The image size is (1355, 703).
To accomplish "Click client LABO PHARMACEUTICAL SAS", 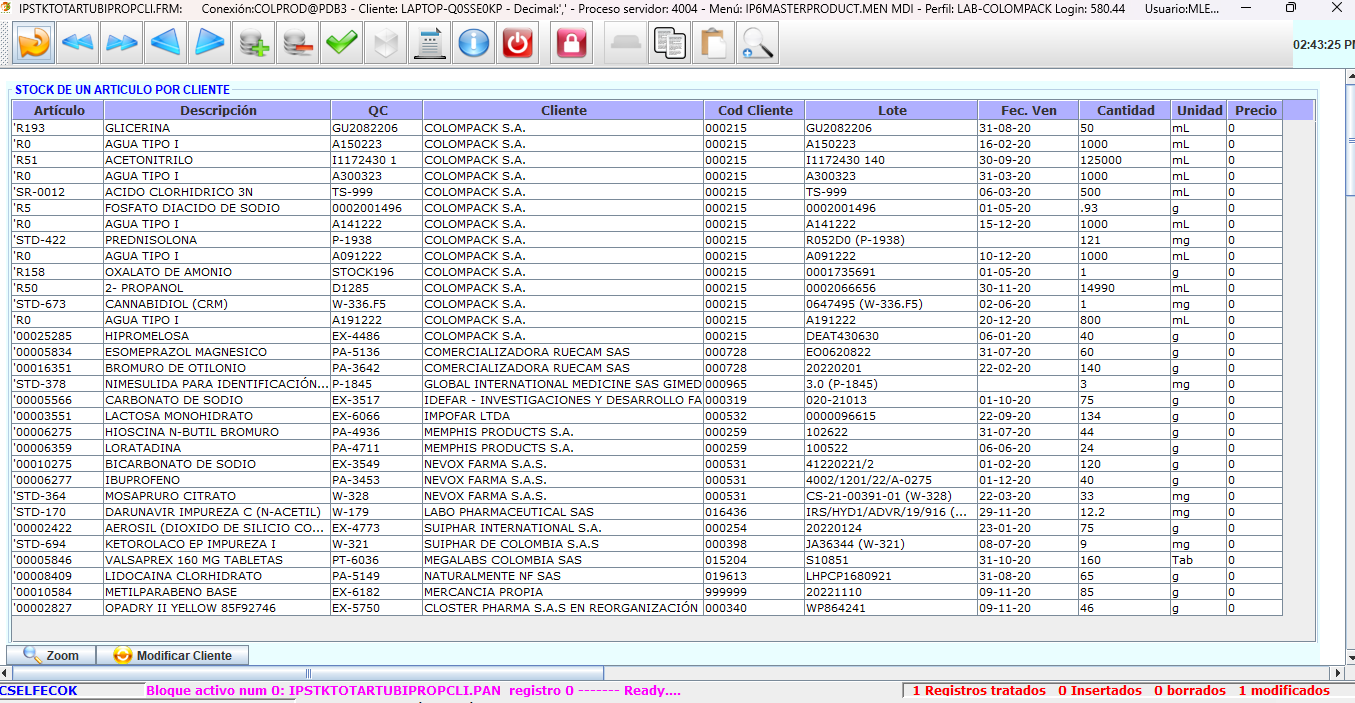I will pyautogui.click(x=563, y=512).
